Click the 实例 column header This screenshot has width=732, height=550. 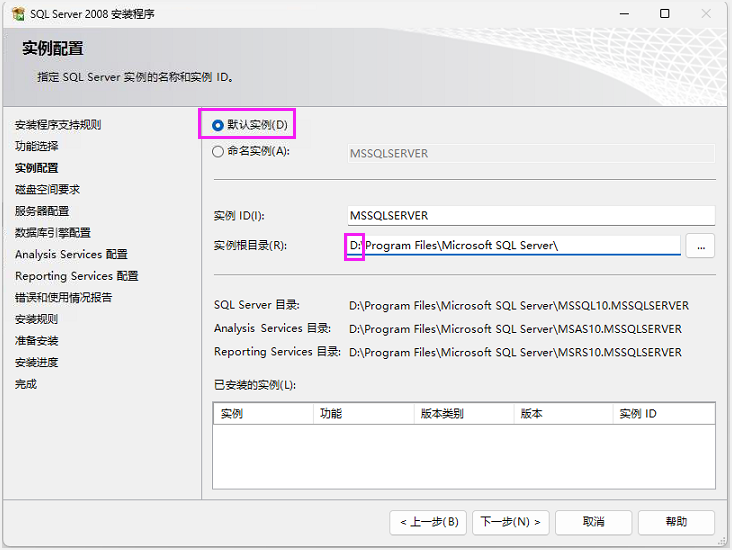click(x=263, y=414)
